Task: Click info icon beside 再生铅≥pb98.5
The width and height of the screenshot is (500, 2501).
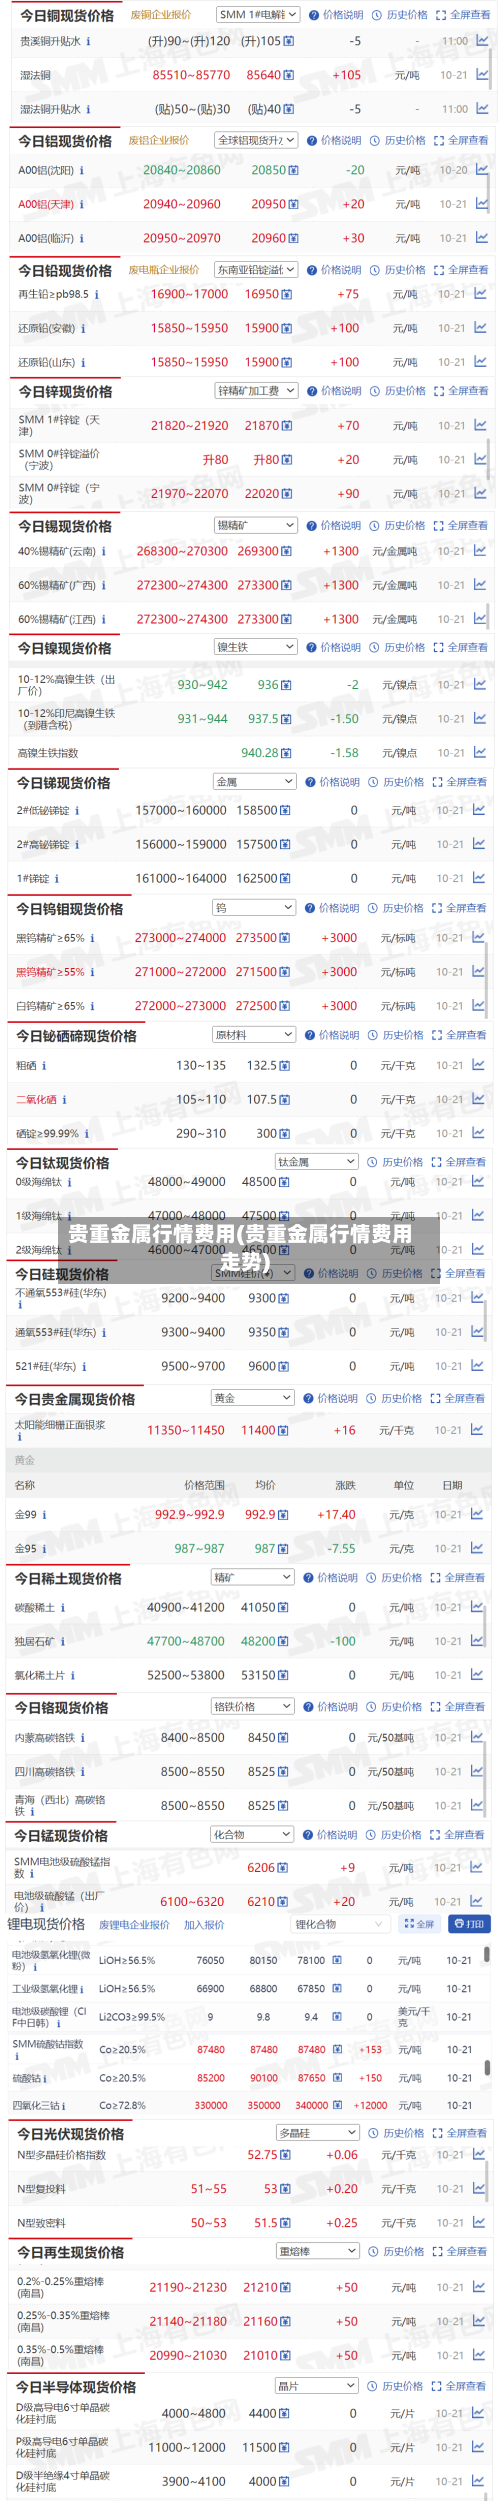Action: pos(96,295)
